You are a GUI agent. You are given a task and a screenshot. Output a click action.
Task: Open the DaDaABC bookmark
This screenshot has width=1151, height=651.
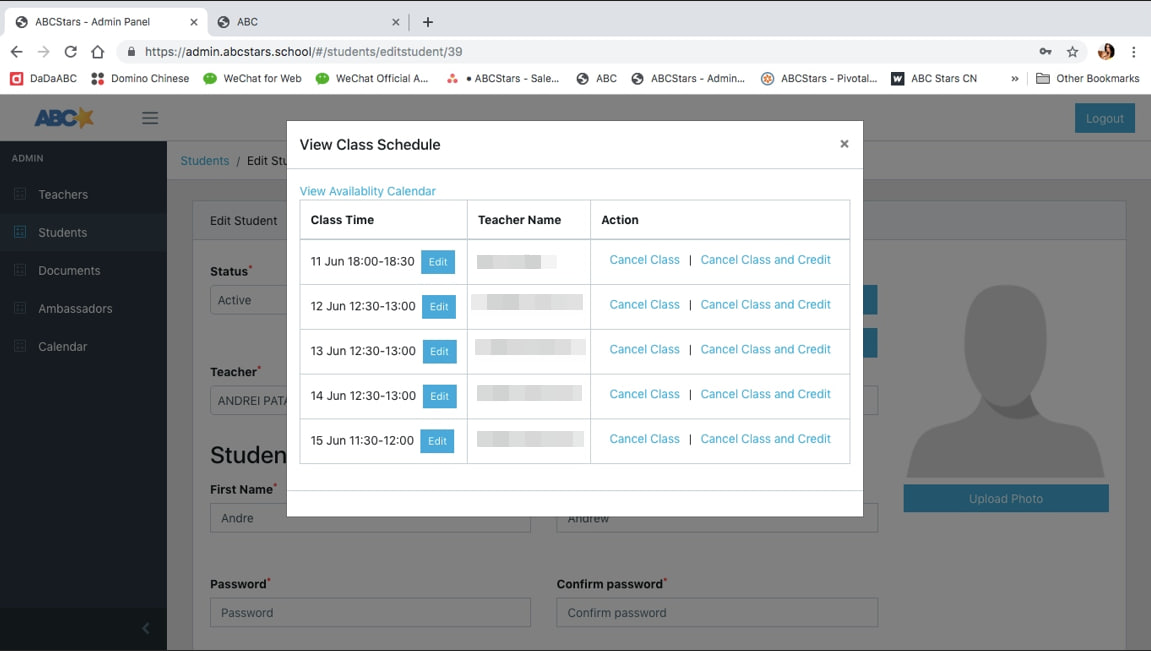(43, 79)
